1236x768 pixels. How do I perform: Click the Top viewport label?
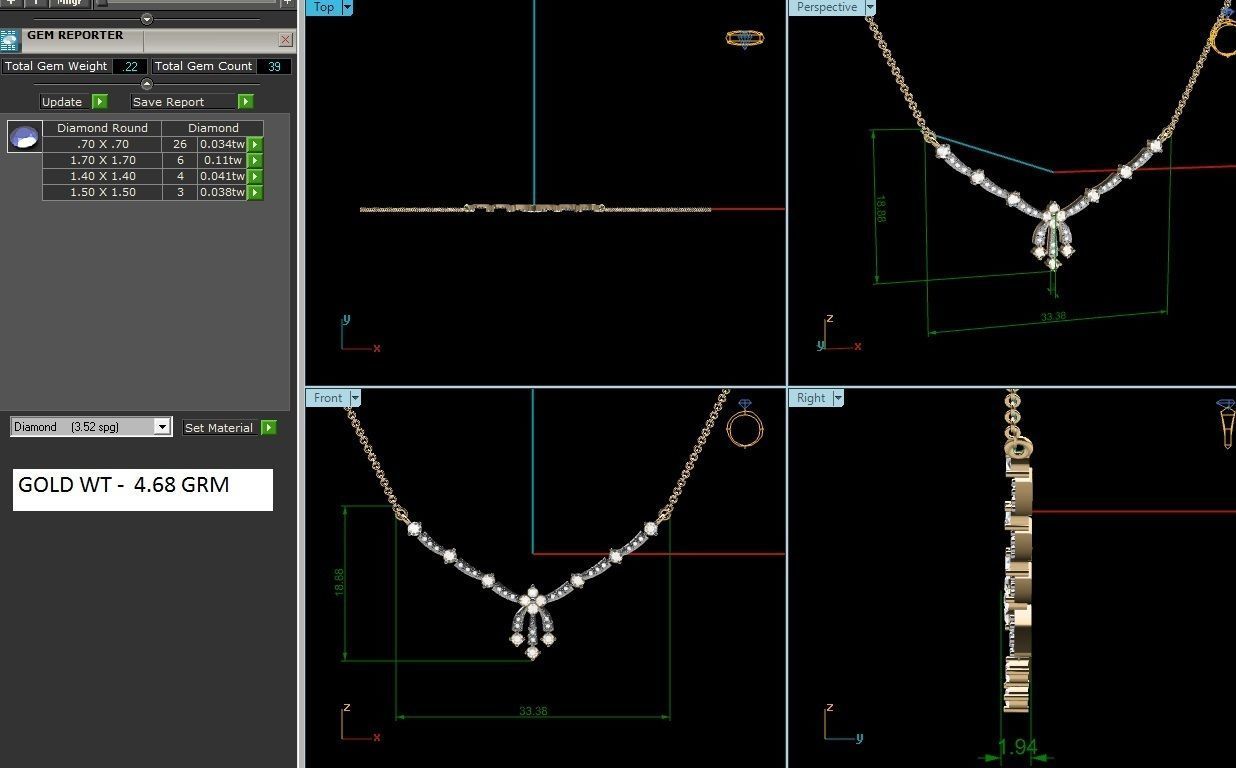[x=324, y=7]
